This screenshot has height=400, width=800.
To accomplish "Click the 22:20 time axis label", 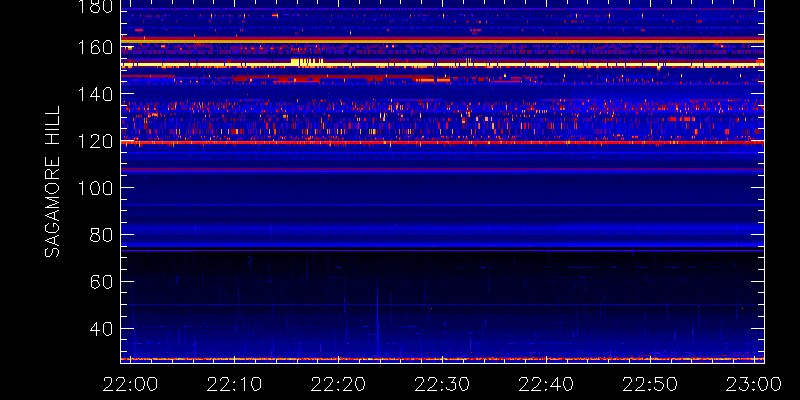I will point(338,384).
